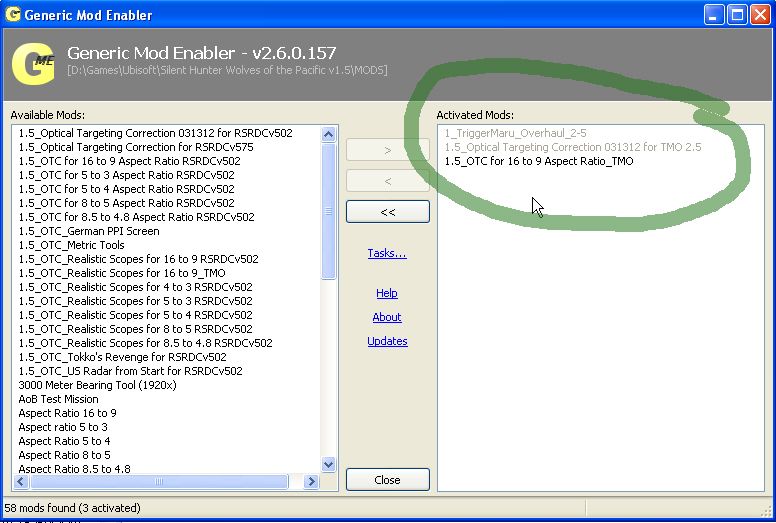Click the '<<' disable all mods button
The height and width of the screenshot is (523, 776).
point(388,212)
